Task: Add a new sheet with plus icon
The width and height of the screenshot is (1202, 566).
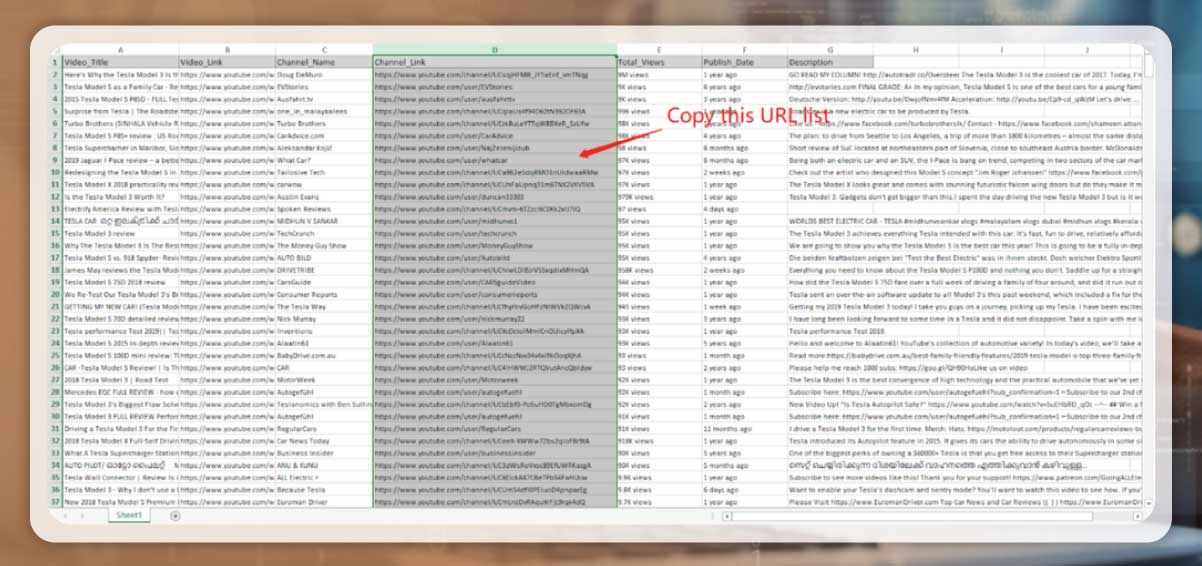Action: tap(176, 516)
